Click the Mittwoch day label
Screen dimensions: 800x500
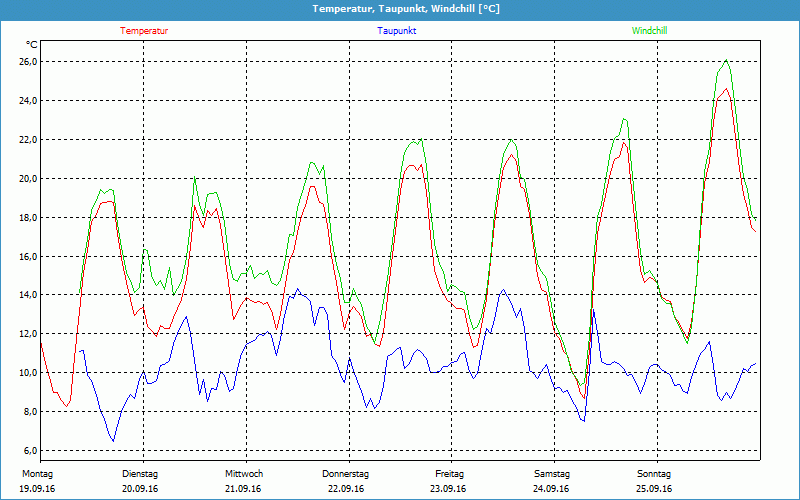coord(244,474)
